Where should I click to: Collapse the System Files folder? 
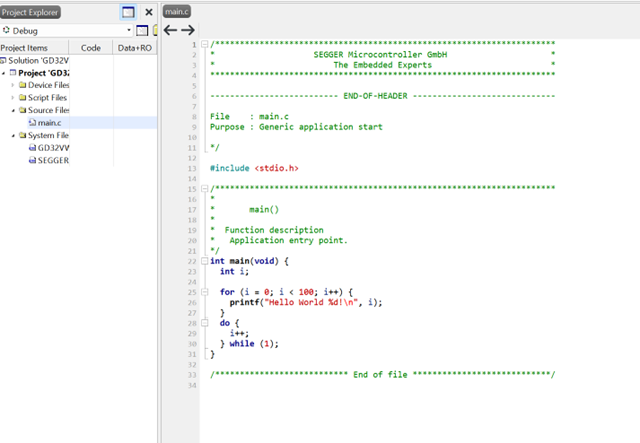pos(13,135)
